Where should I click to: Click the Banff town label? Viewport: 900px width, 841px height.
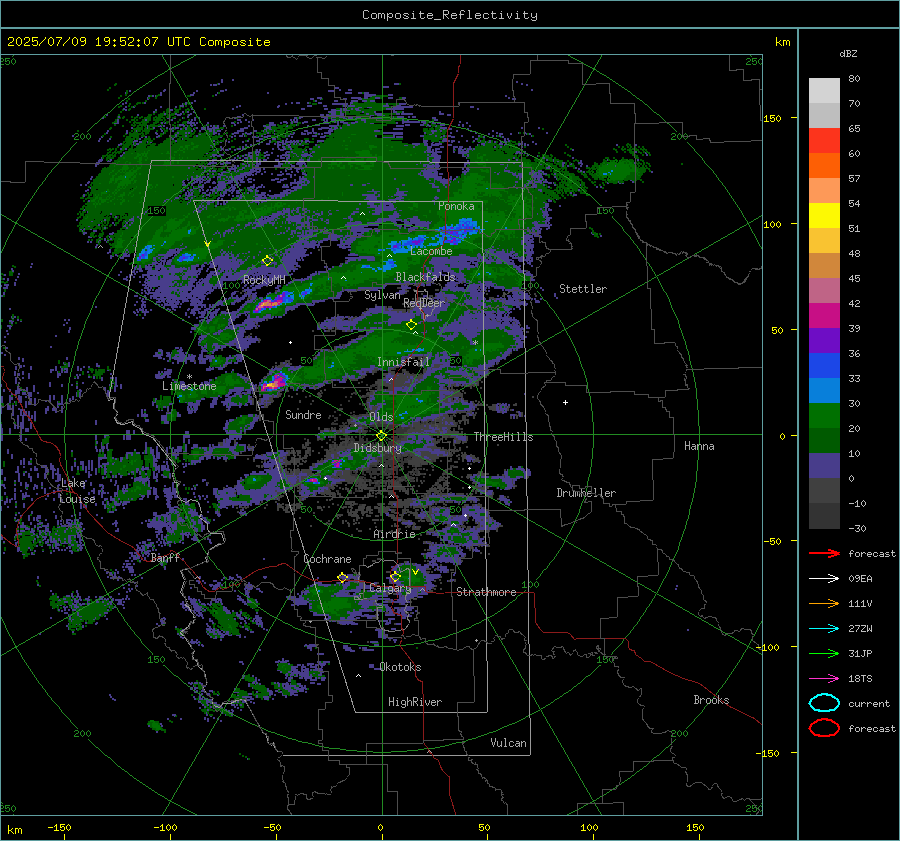coord(165,557)
